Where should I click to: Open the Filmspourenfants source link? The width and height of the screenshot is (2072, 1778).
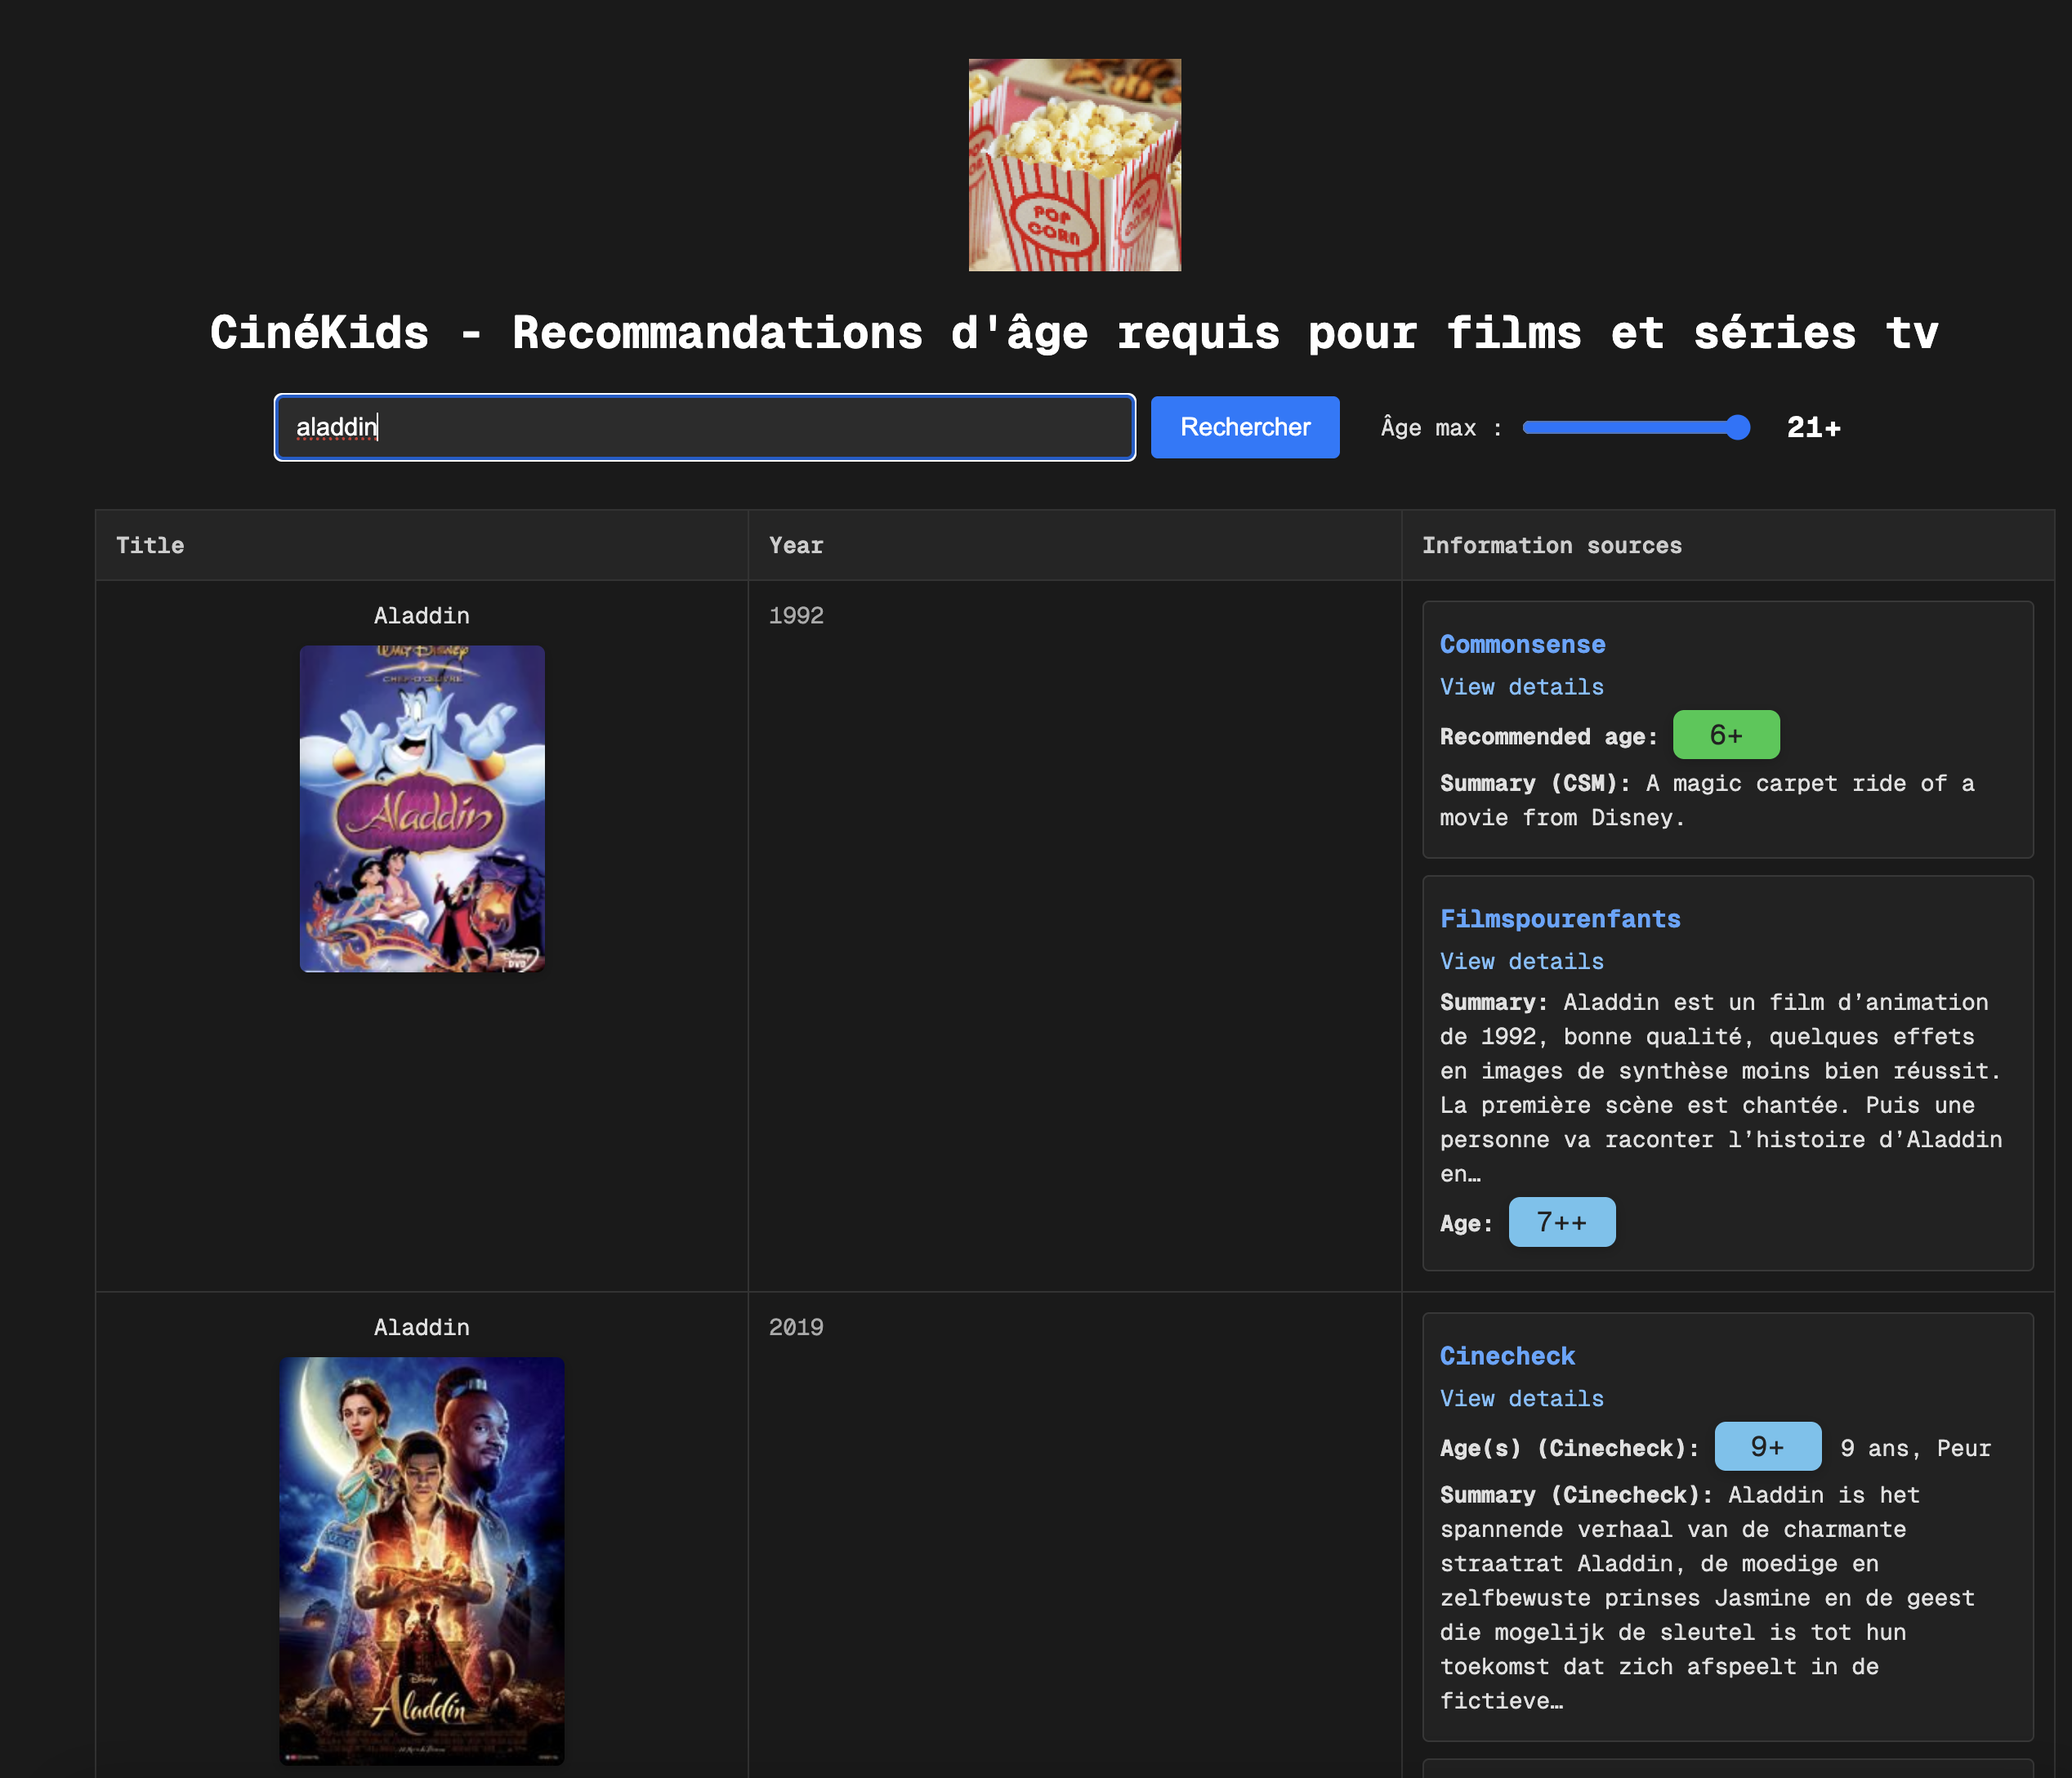tap(1560, 919)
